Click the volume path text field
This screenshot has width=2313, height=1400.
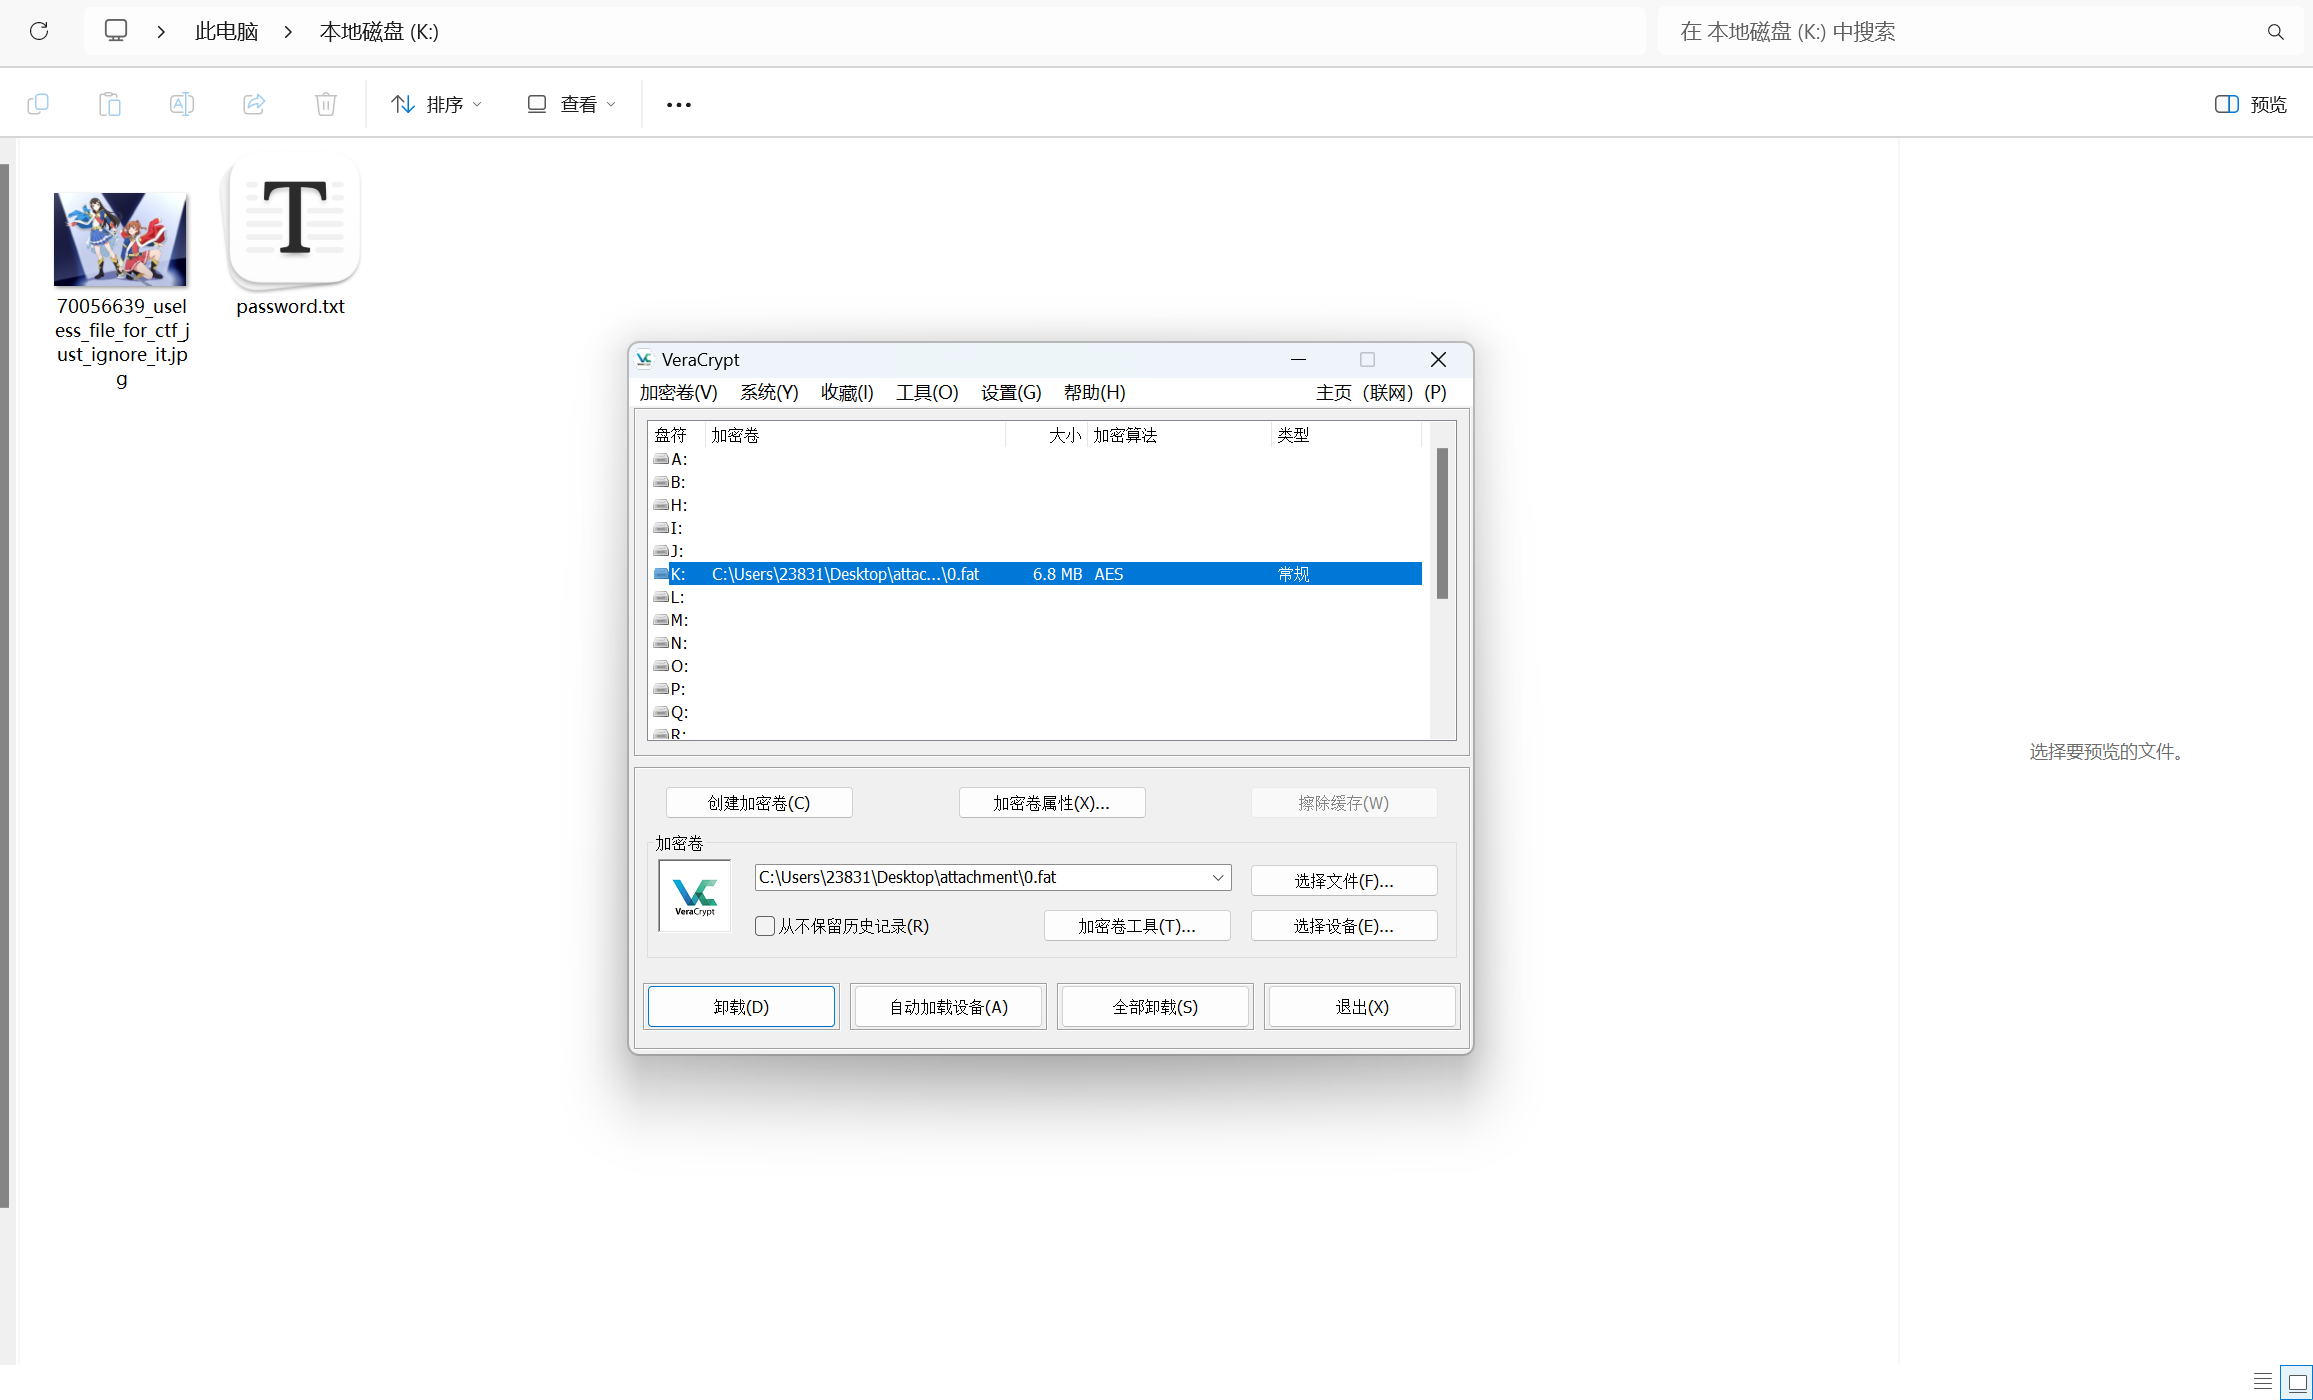click(x=980, y=878)
